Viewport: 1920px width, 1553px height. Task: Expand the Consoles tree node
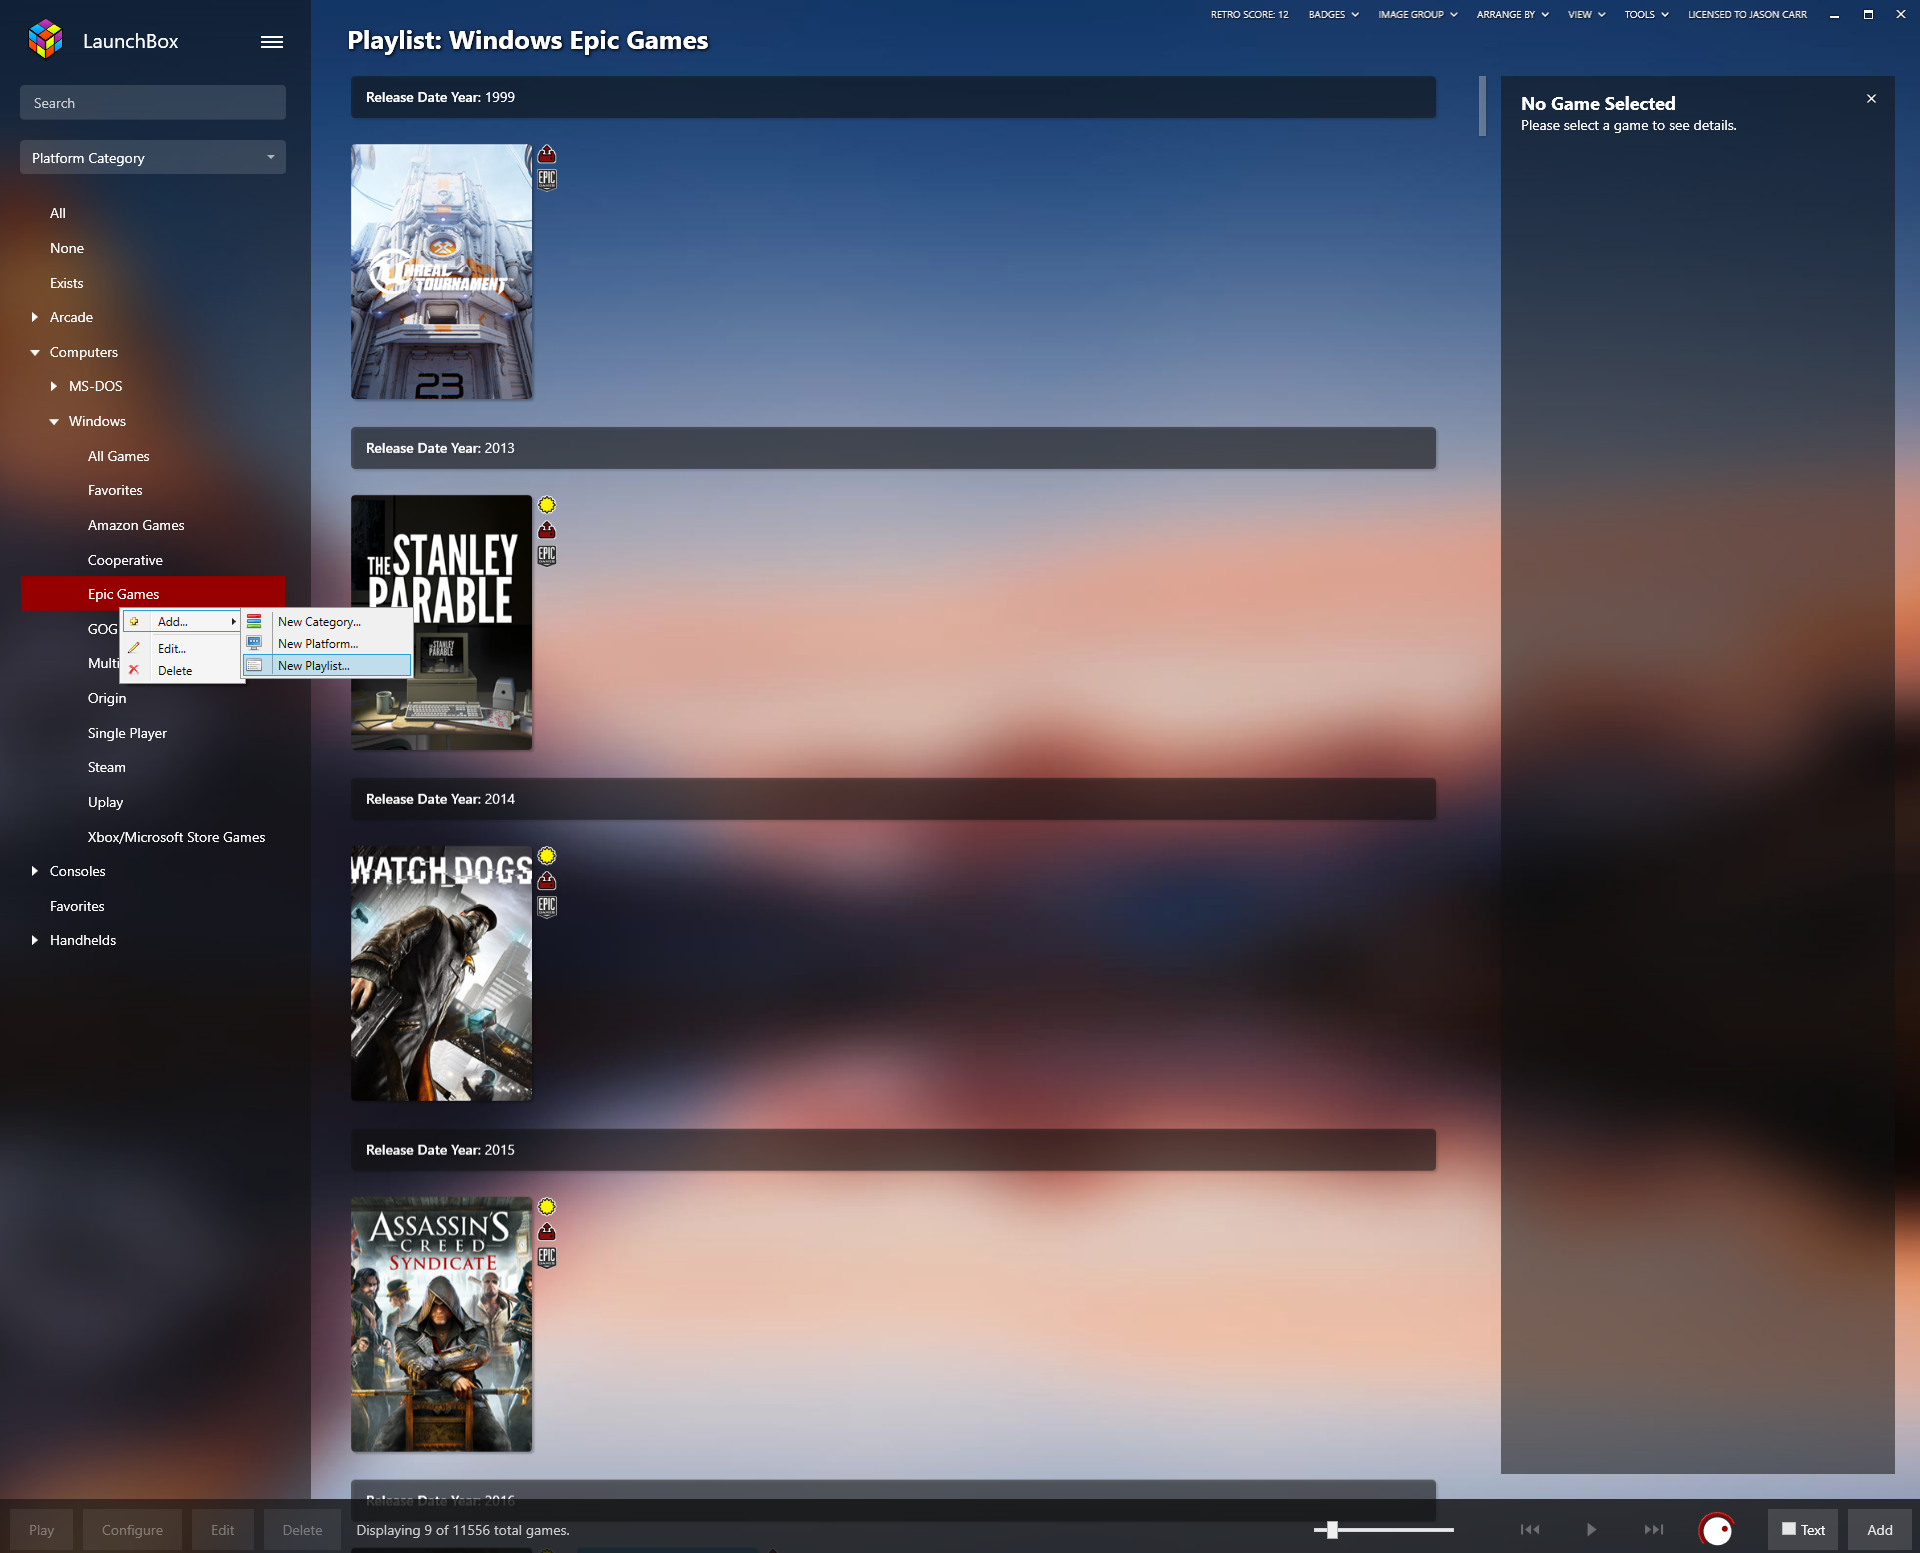[x=35, y=871]
